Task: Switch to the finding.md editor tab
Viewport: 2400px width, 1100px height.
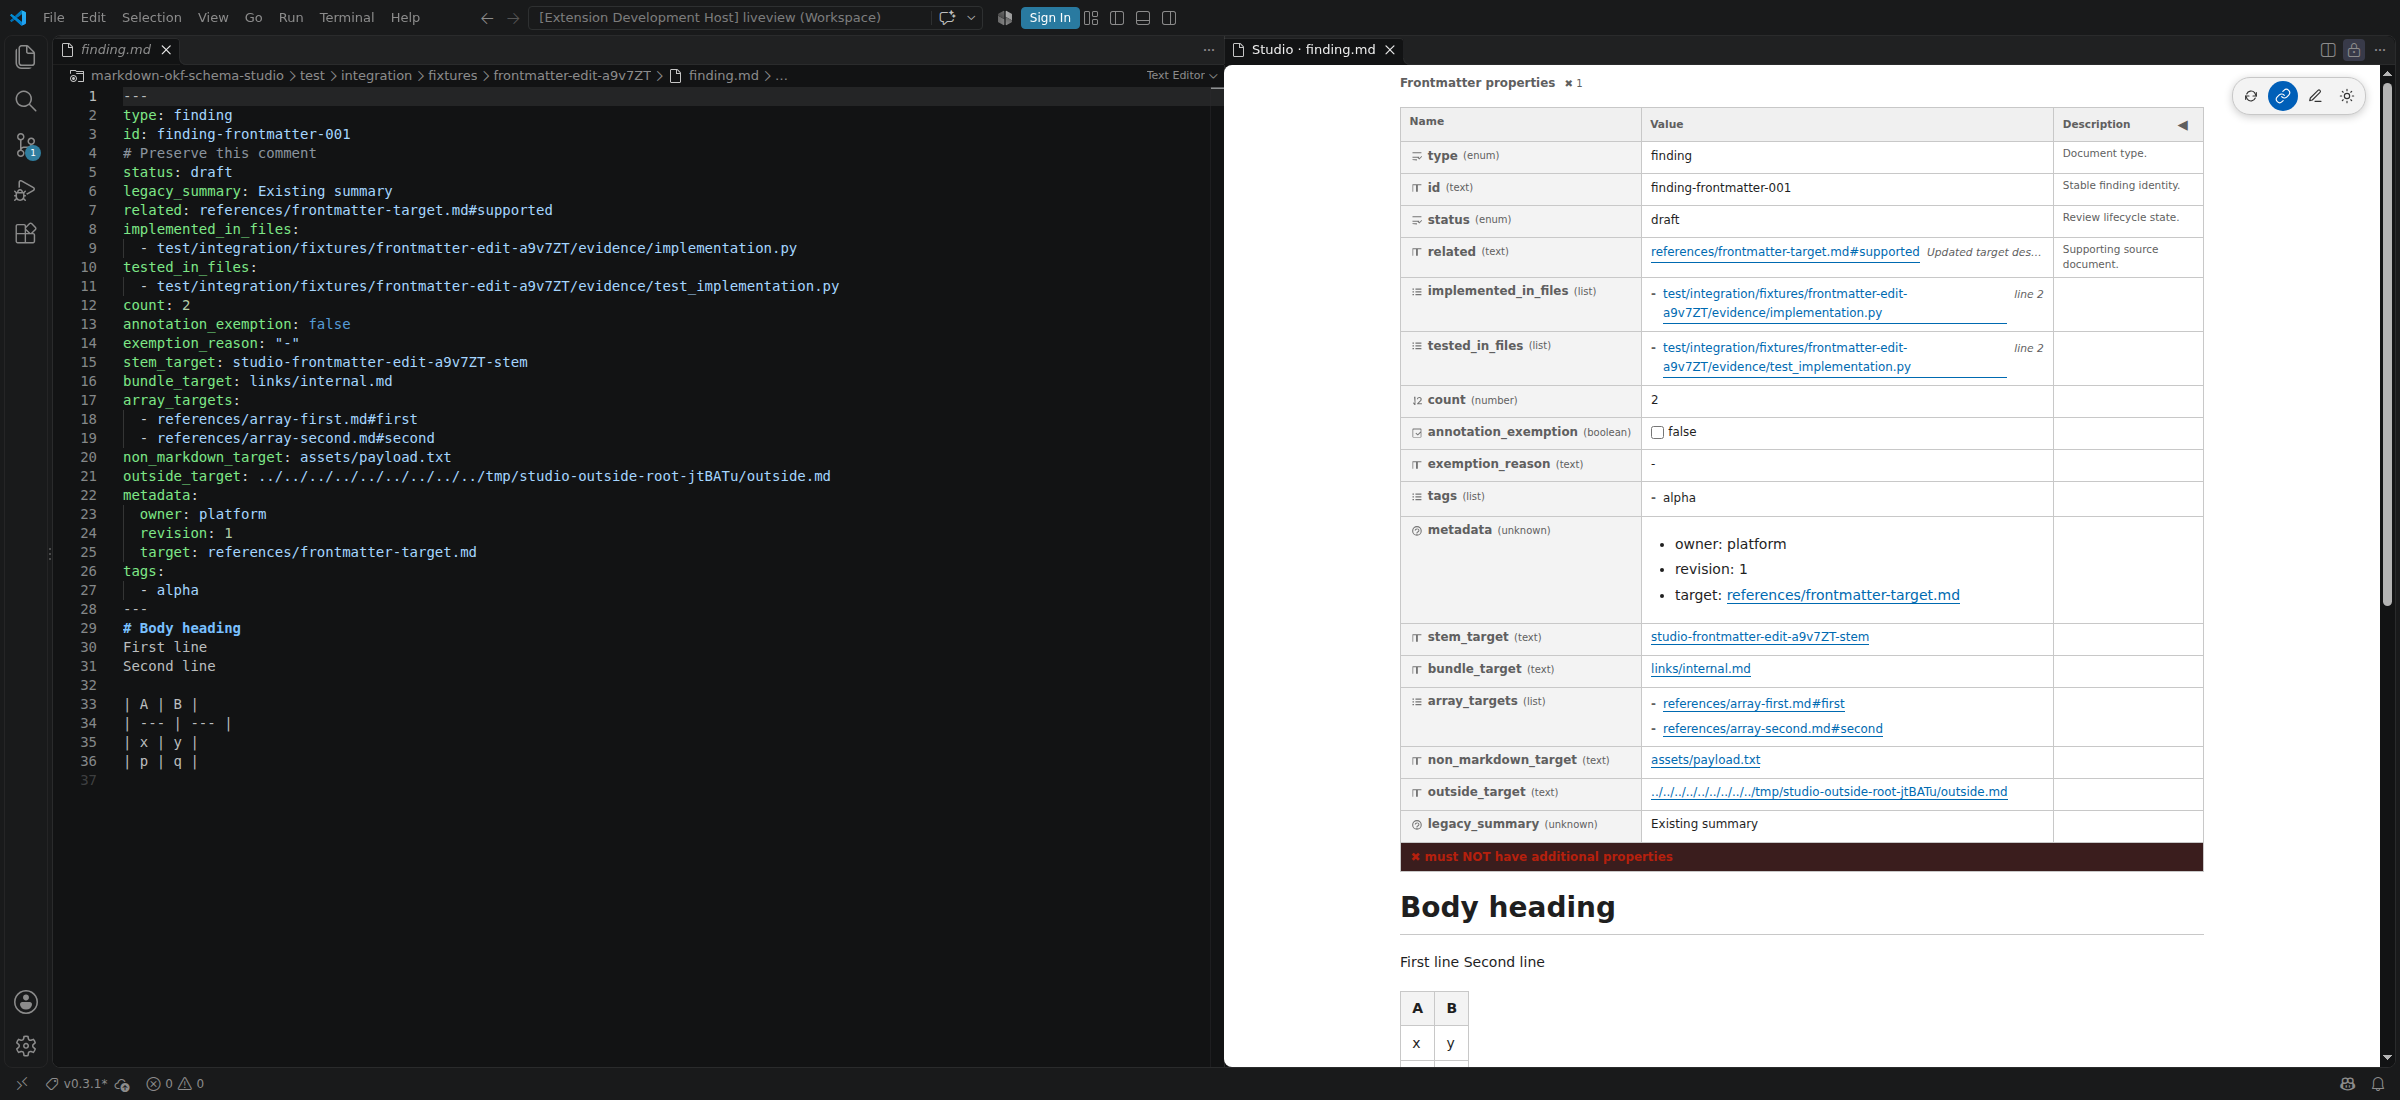Action: coord(116,49)
